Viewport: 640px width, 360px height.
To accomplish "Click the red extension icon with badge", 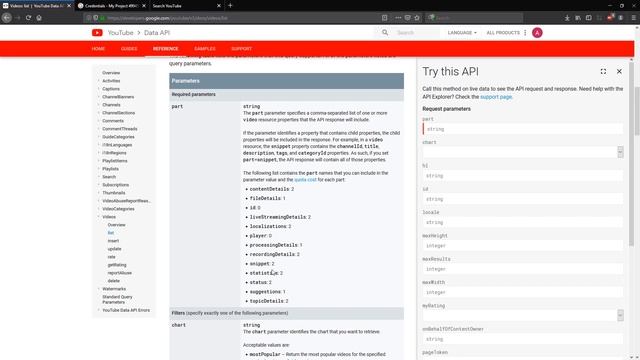I will click(x=610, y=18).
